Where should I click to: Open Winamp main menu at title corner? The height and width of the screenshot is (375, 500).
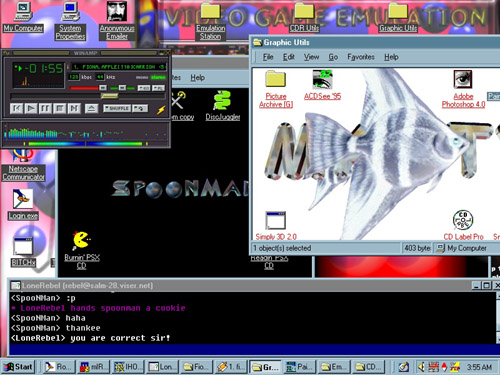[6, 53]
